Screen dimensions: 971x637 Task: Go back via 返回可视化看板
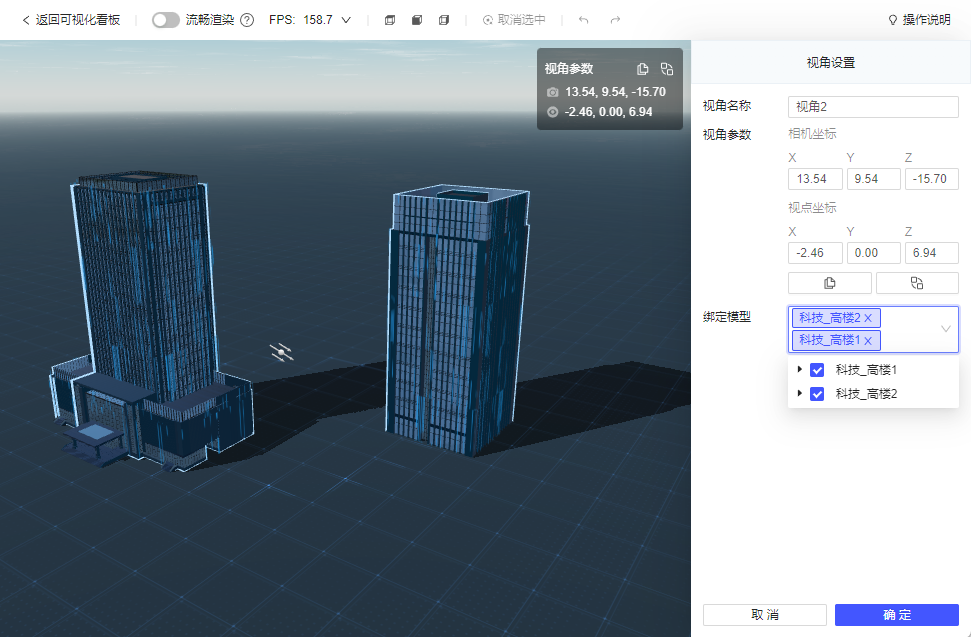click(x=71, y=20)
